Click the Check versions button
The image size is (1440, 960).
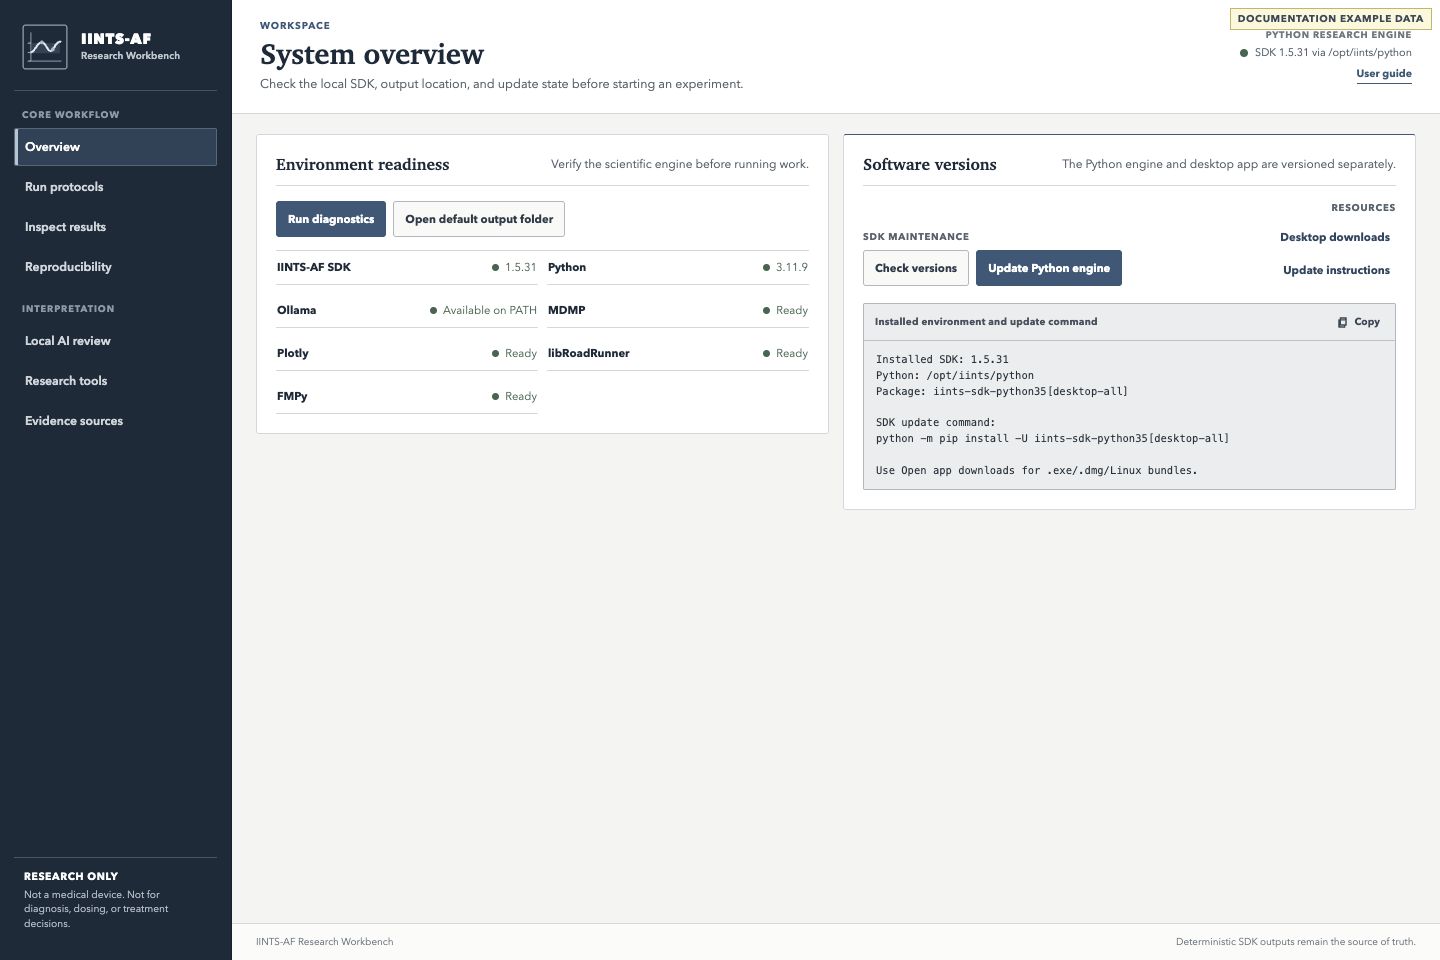click(916, 268)
